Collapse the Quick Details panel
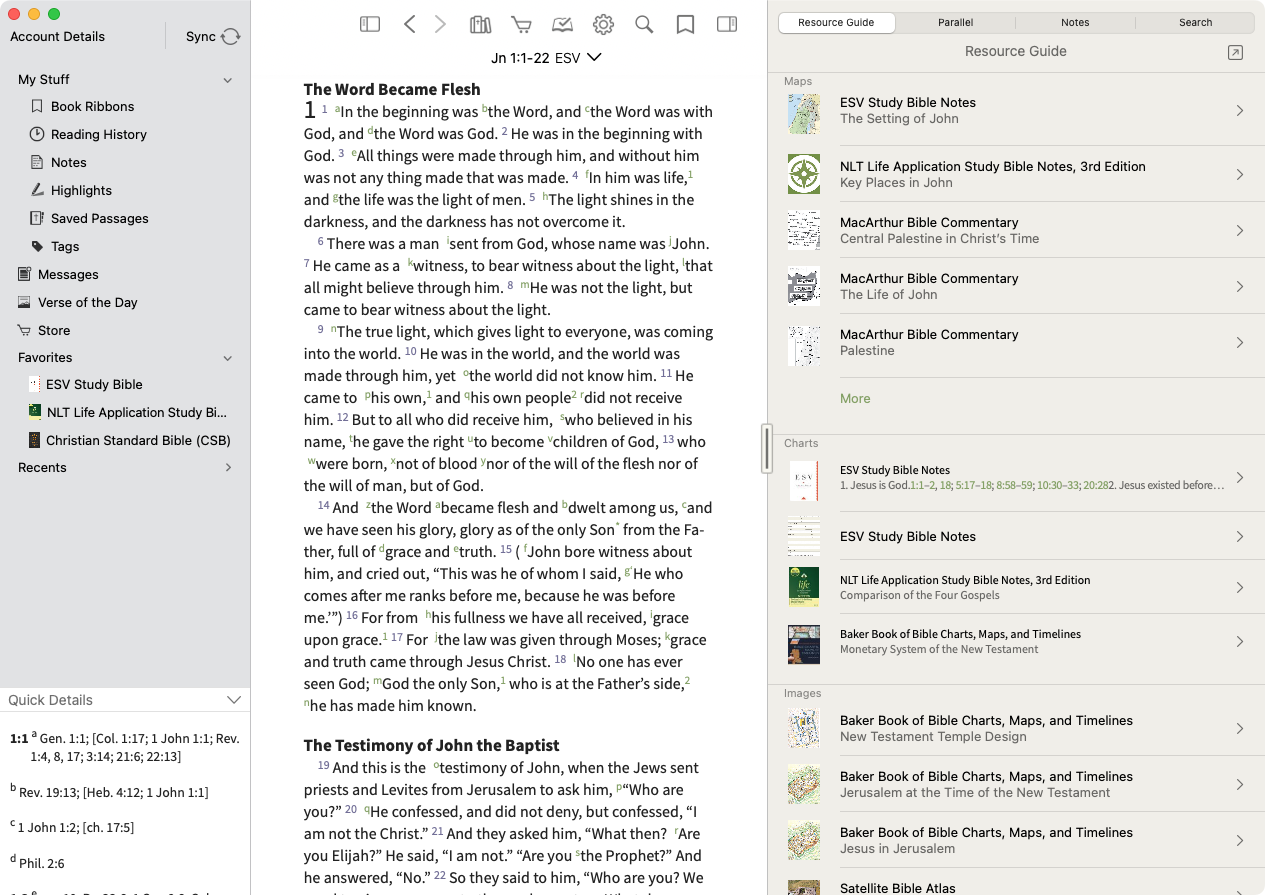 [x=234, y=700]
